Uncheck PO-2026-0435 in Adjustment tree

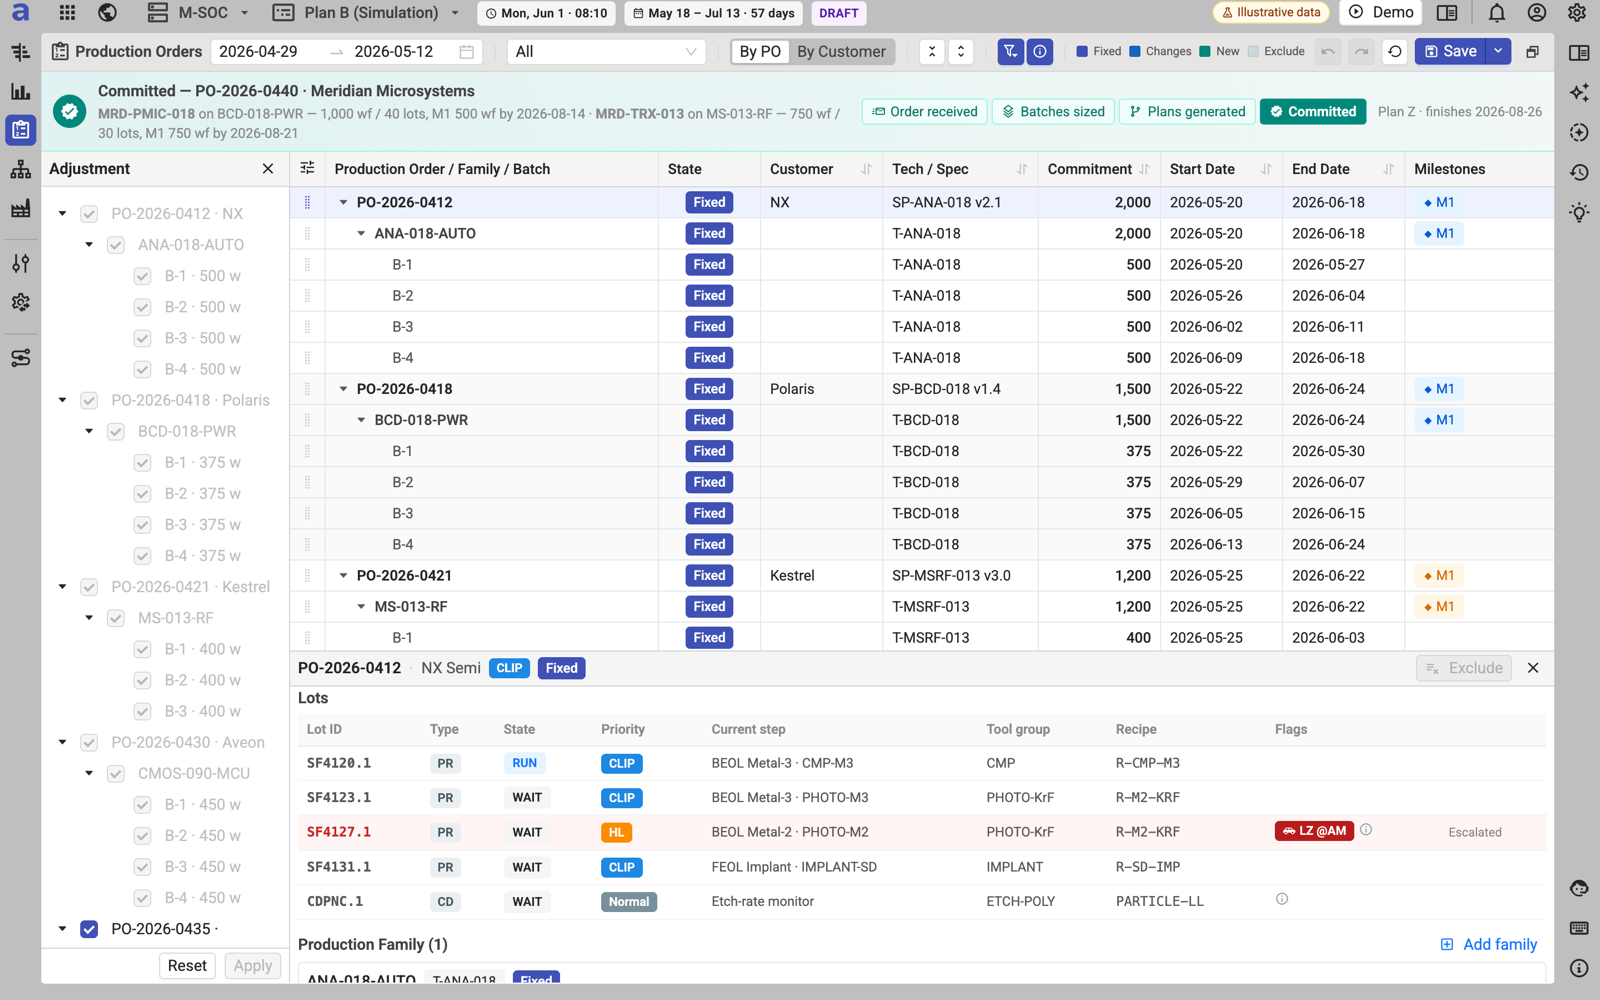89,929
